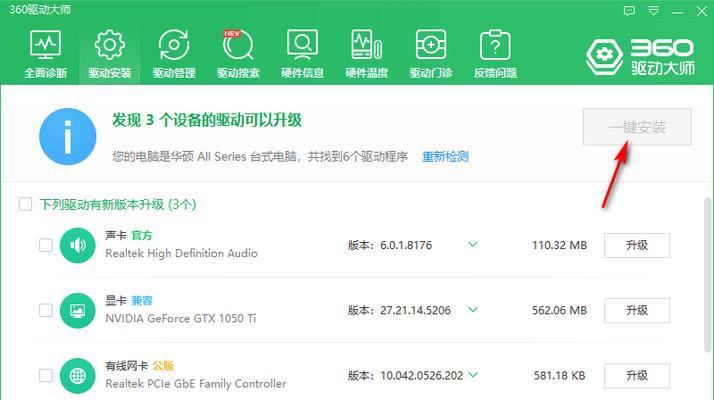Viewport: 714px width, 400px height.
Task: Expand version dropdown for 10.042.0526.202
Action: [473, 375]
